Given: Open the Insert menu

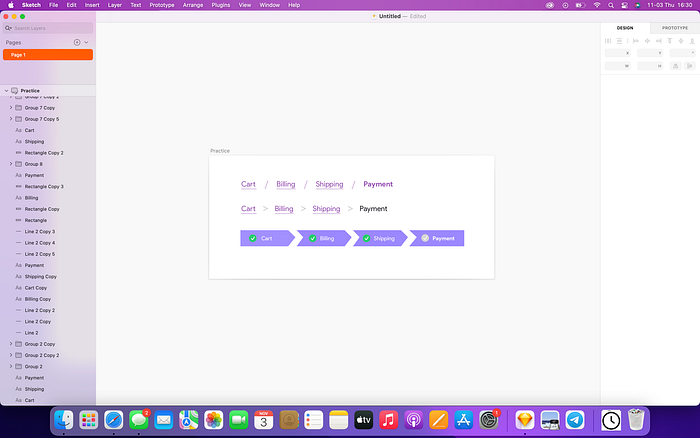Looking at the screenshot, I should (x=92, y=5).
